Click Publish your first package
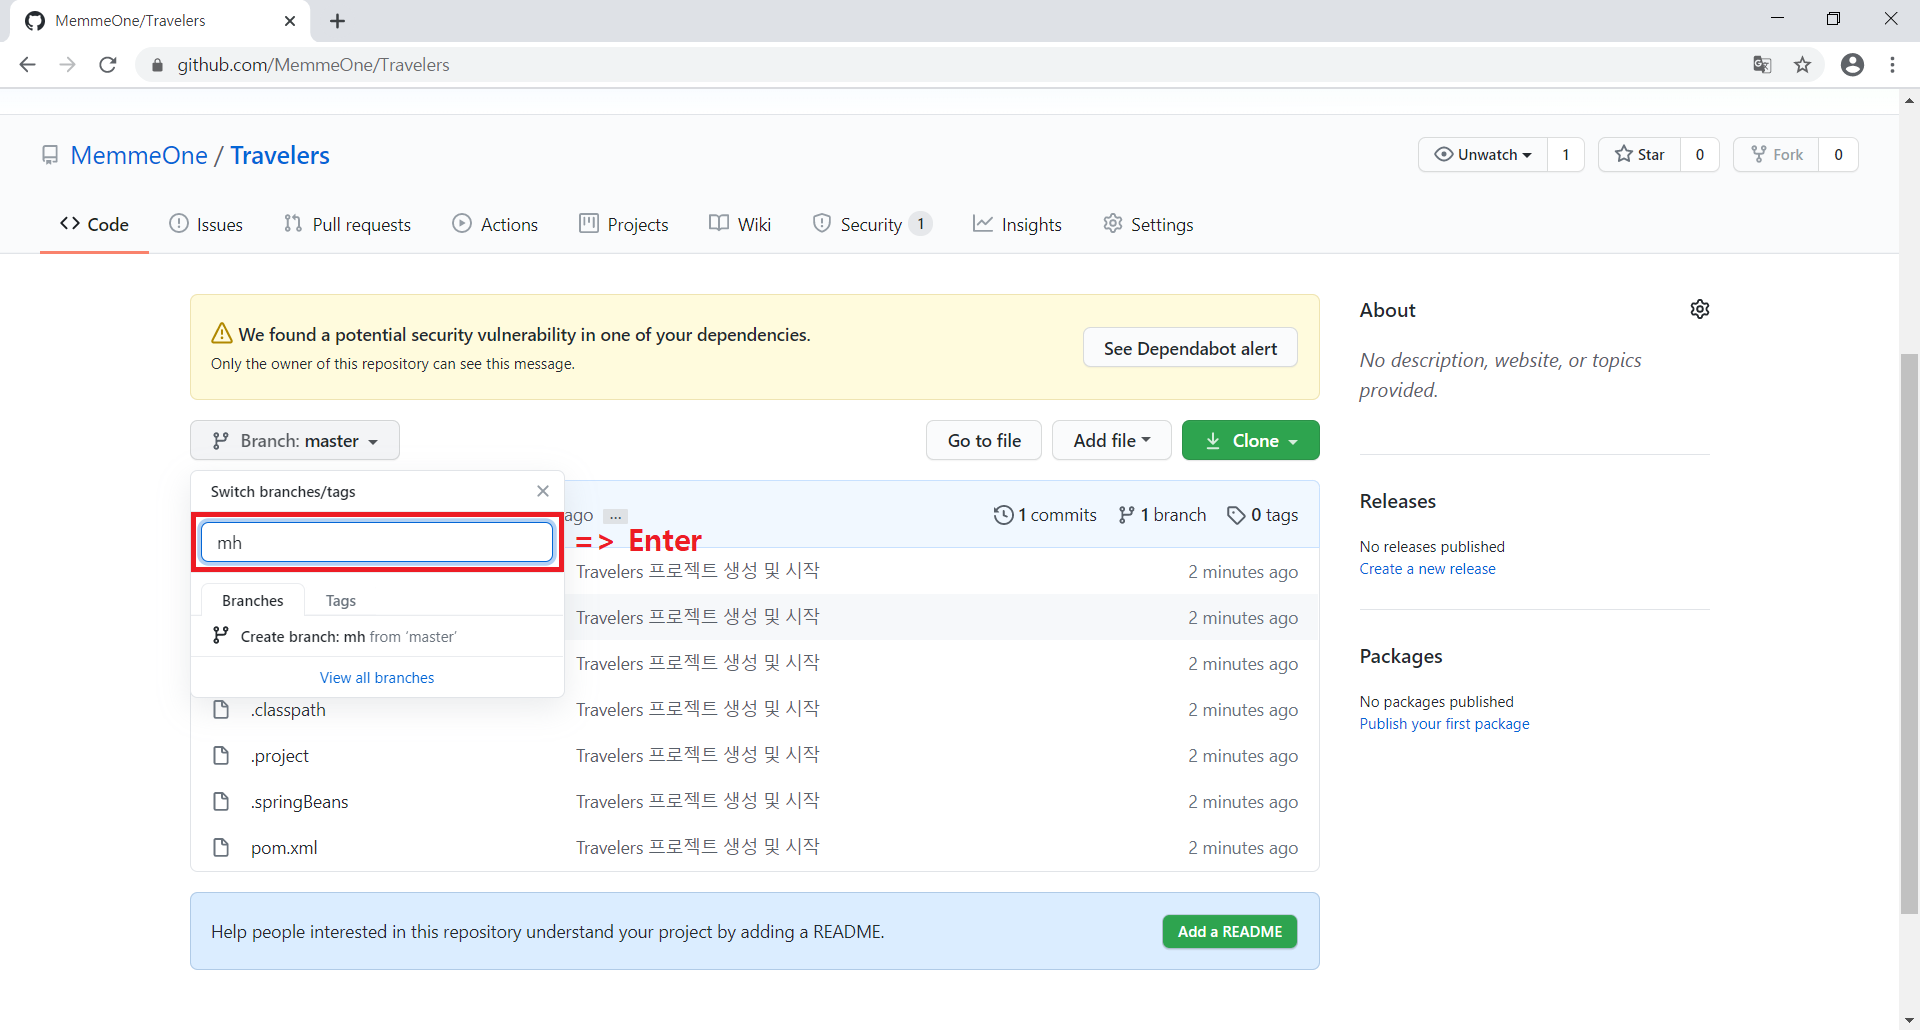 [1444, 724]
